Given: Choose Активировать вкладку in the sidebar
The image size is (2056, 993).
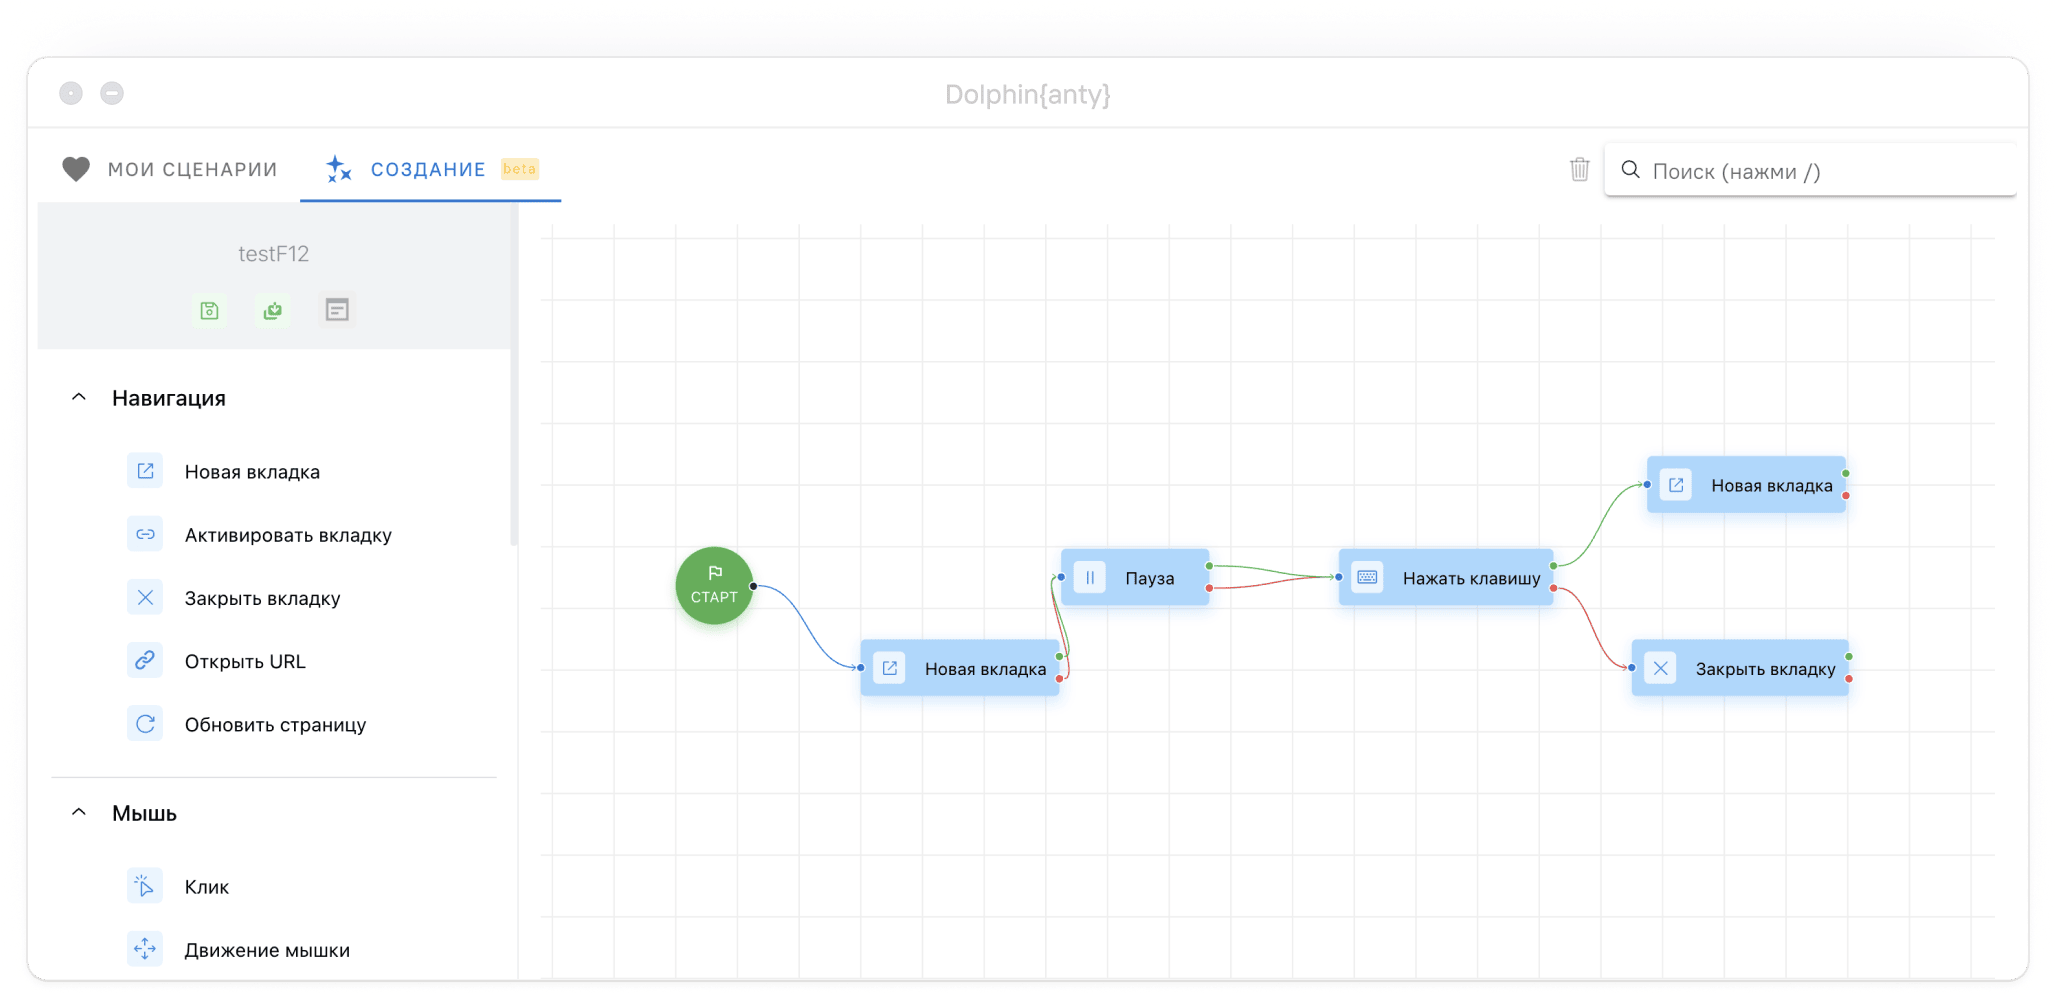Looking at the screenshot, I should pos(288,536).
